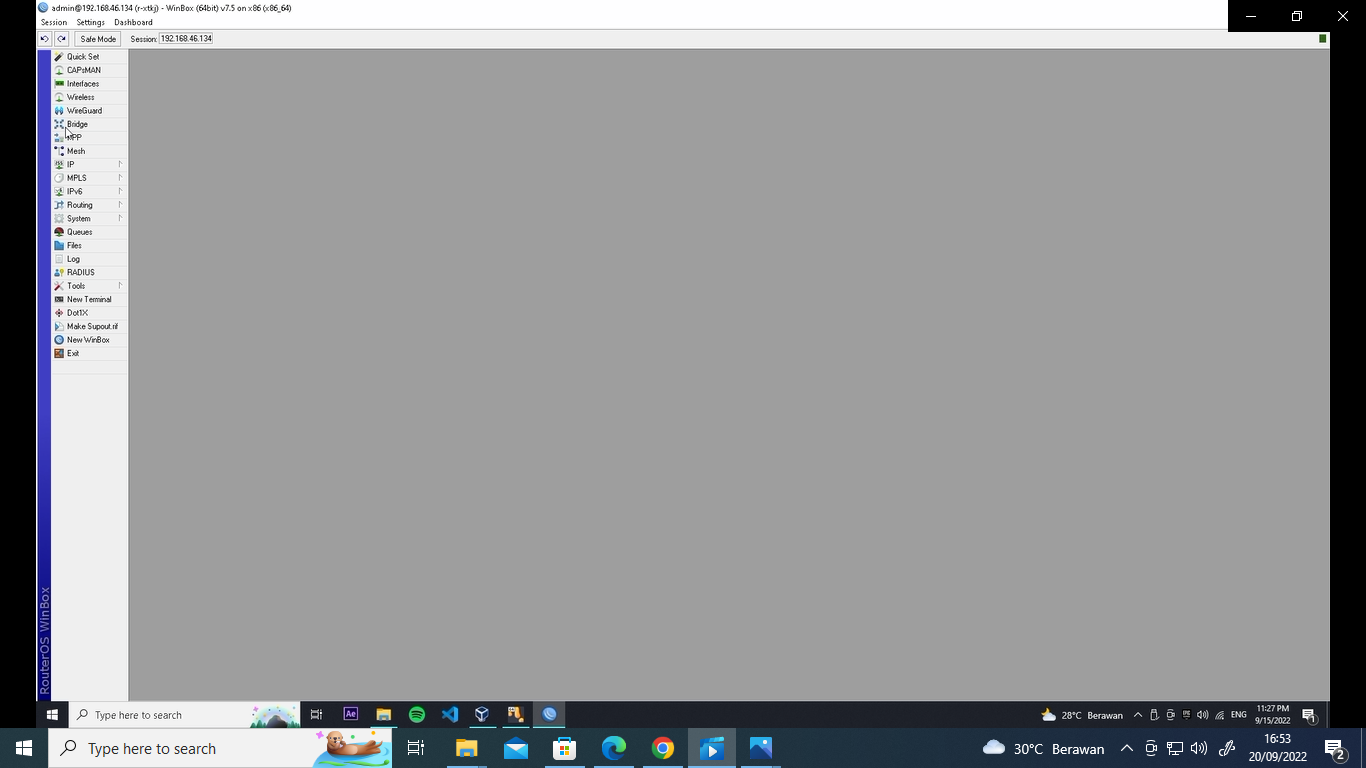The image size is (1366, 768).
Task: Open the Dashboard menu
Action: [x=133, y=22]
